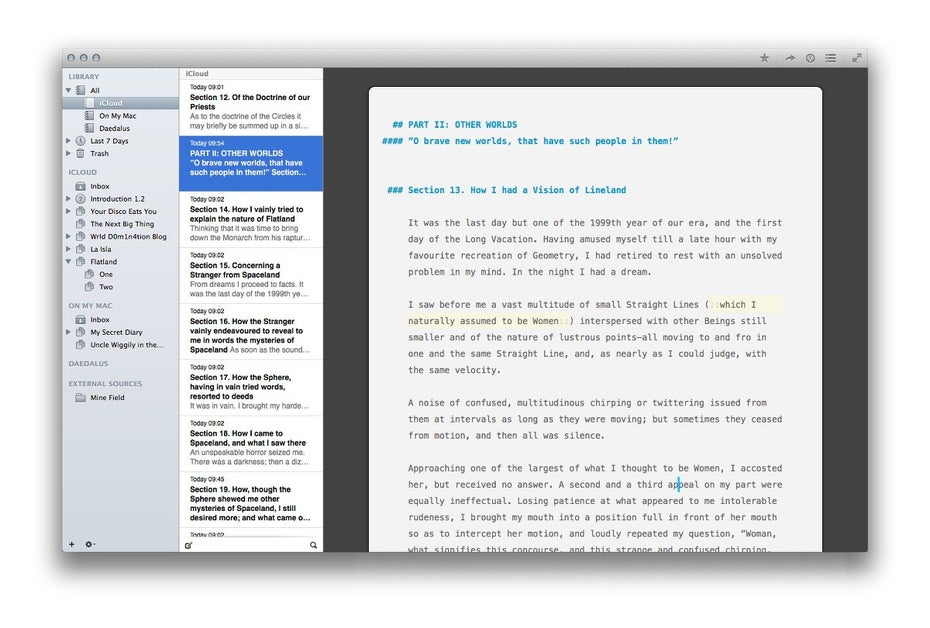
Task: Expand the Wrld D0m1n4tion Blog group
Action: 68,236
